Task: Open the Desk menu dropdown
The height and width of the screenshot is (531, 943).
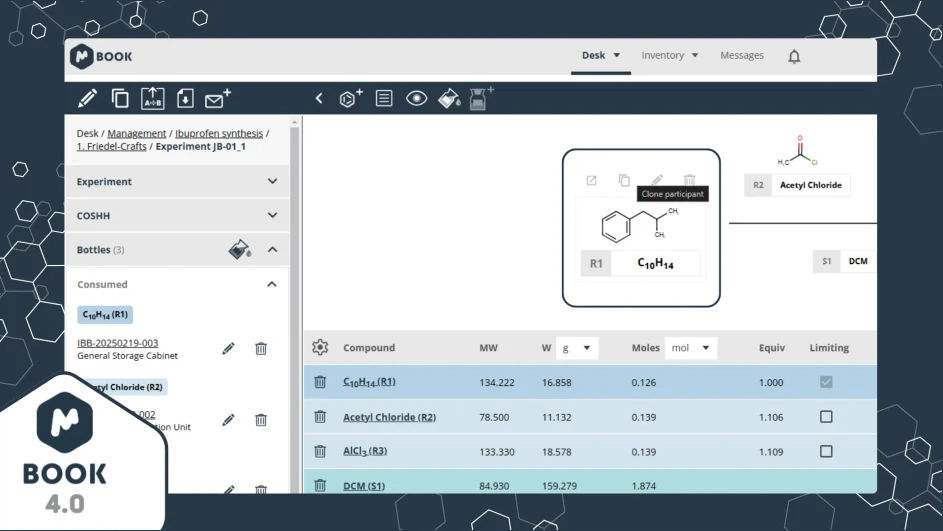Action: coord(601,55)
